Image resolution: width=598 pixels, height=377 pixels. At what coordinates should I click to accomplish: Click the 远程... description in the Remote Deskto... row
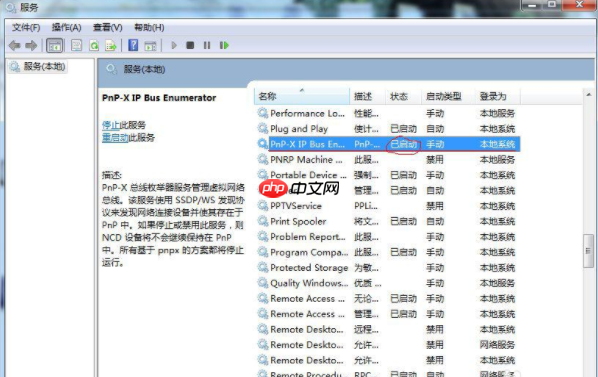tap(367, 329)
